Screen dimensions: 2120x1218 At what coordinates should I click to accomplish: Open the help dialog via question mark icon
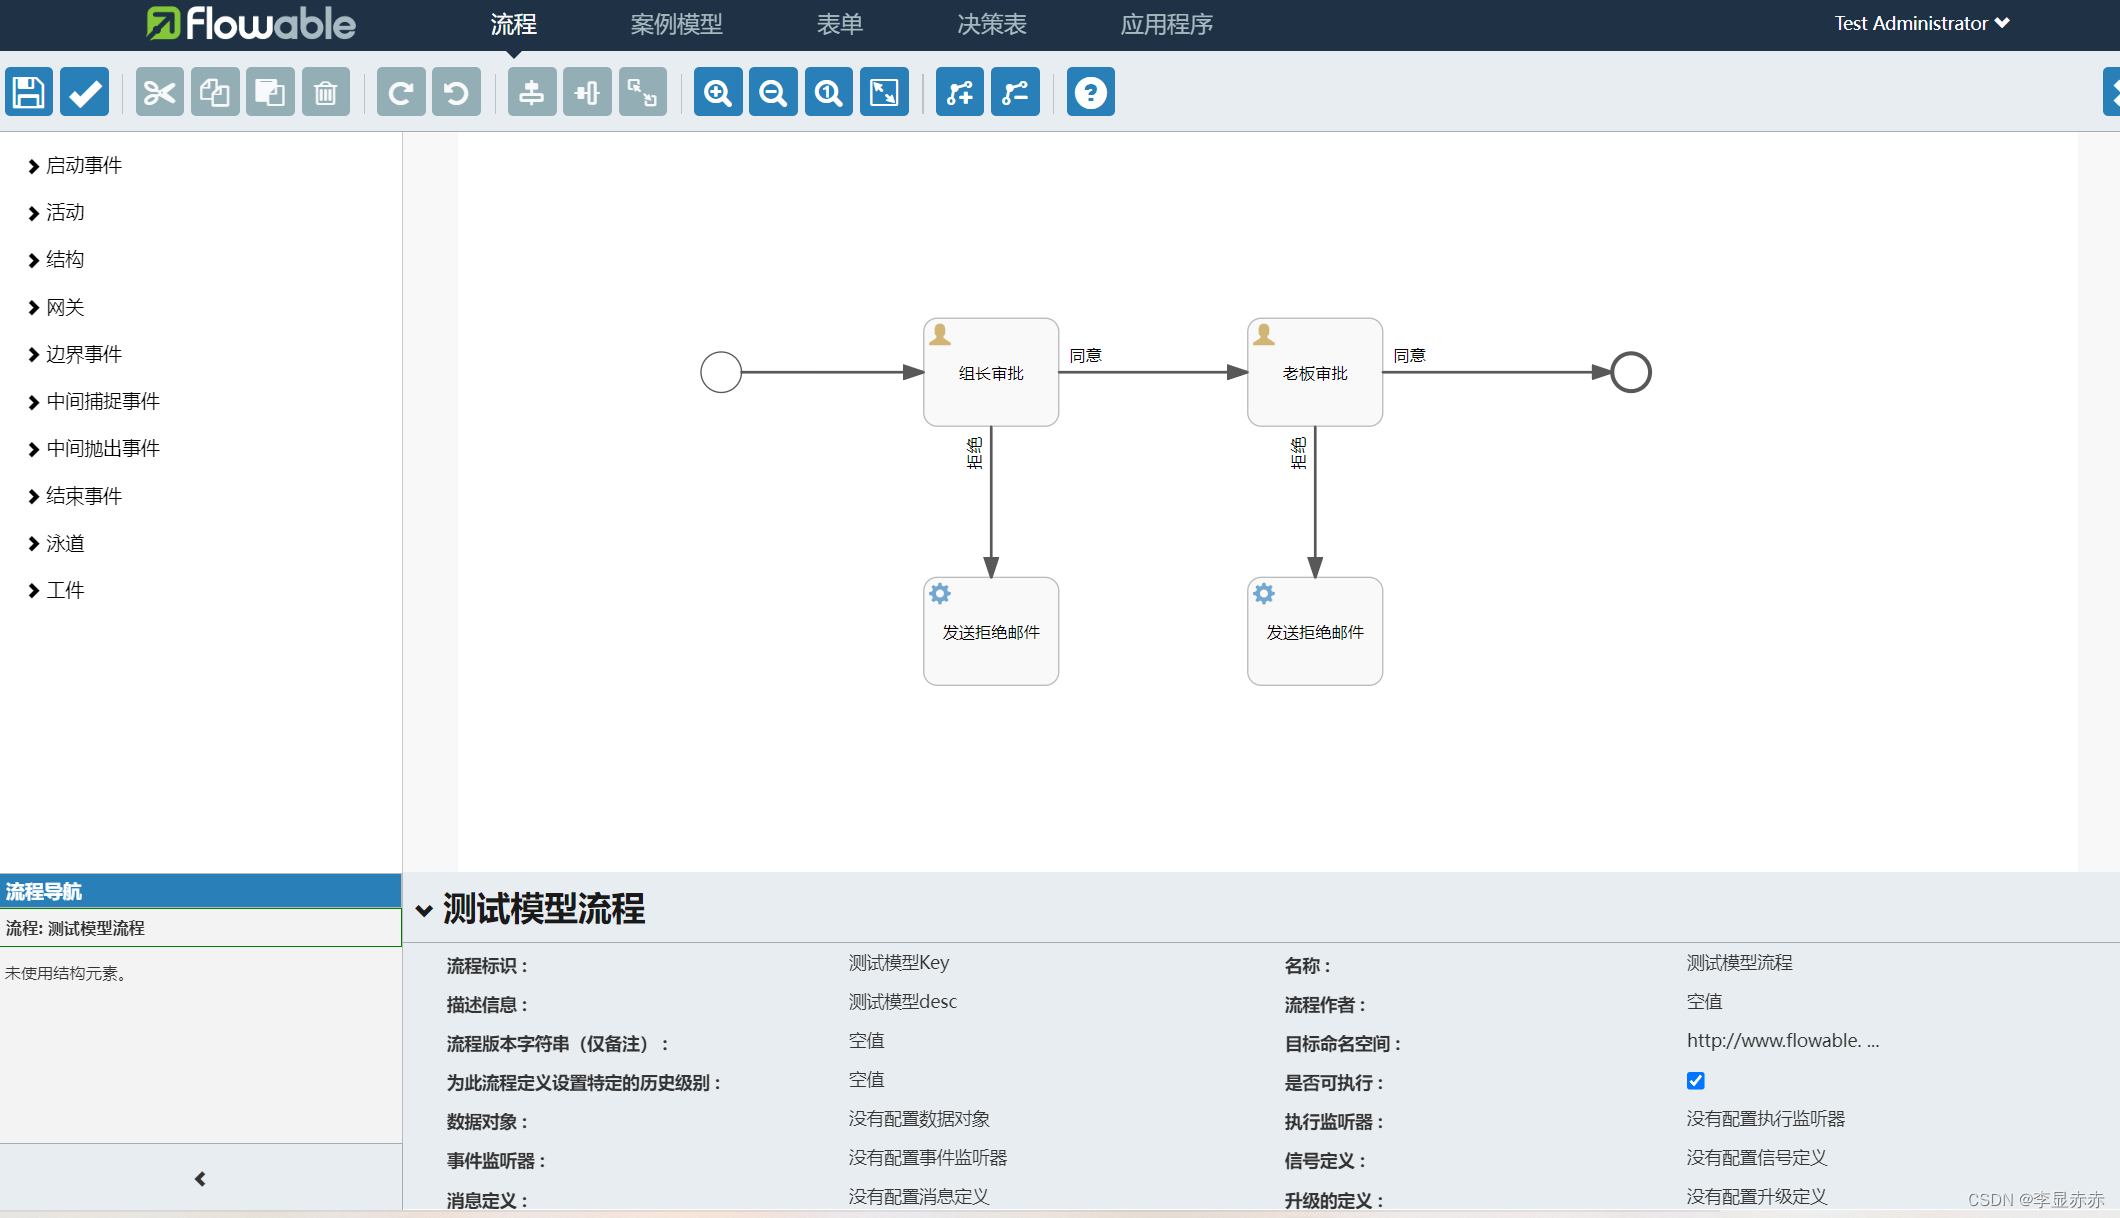click(x=1090, y=91)
